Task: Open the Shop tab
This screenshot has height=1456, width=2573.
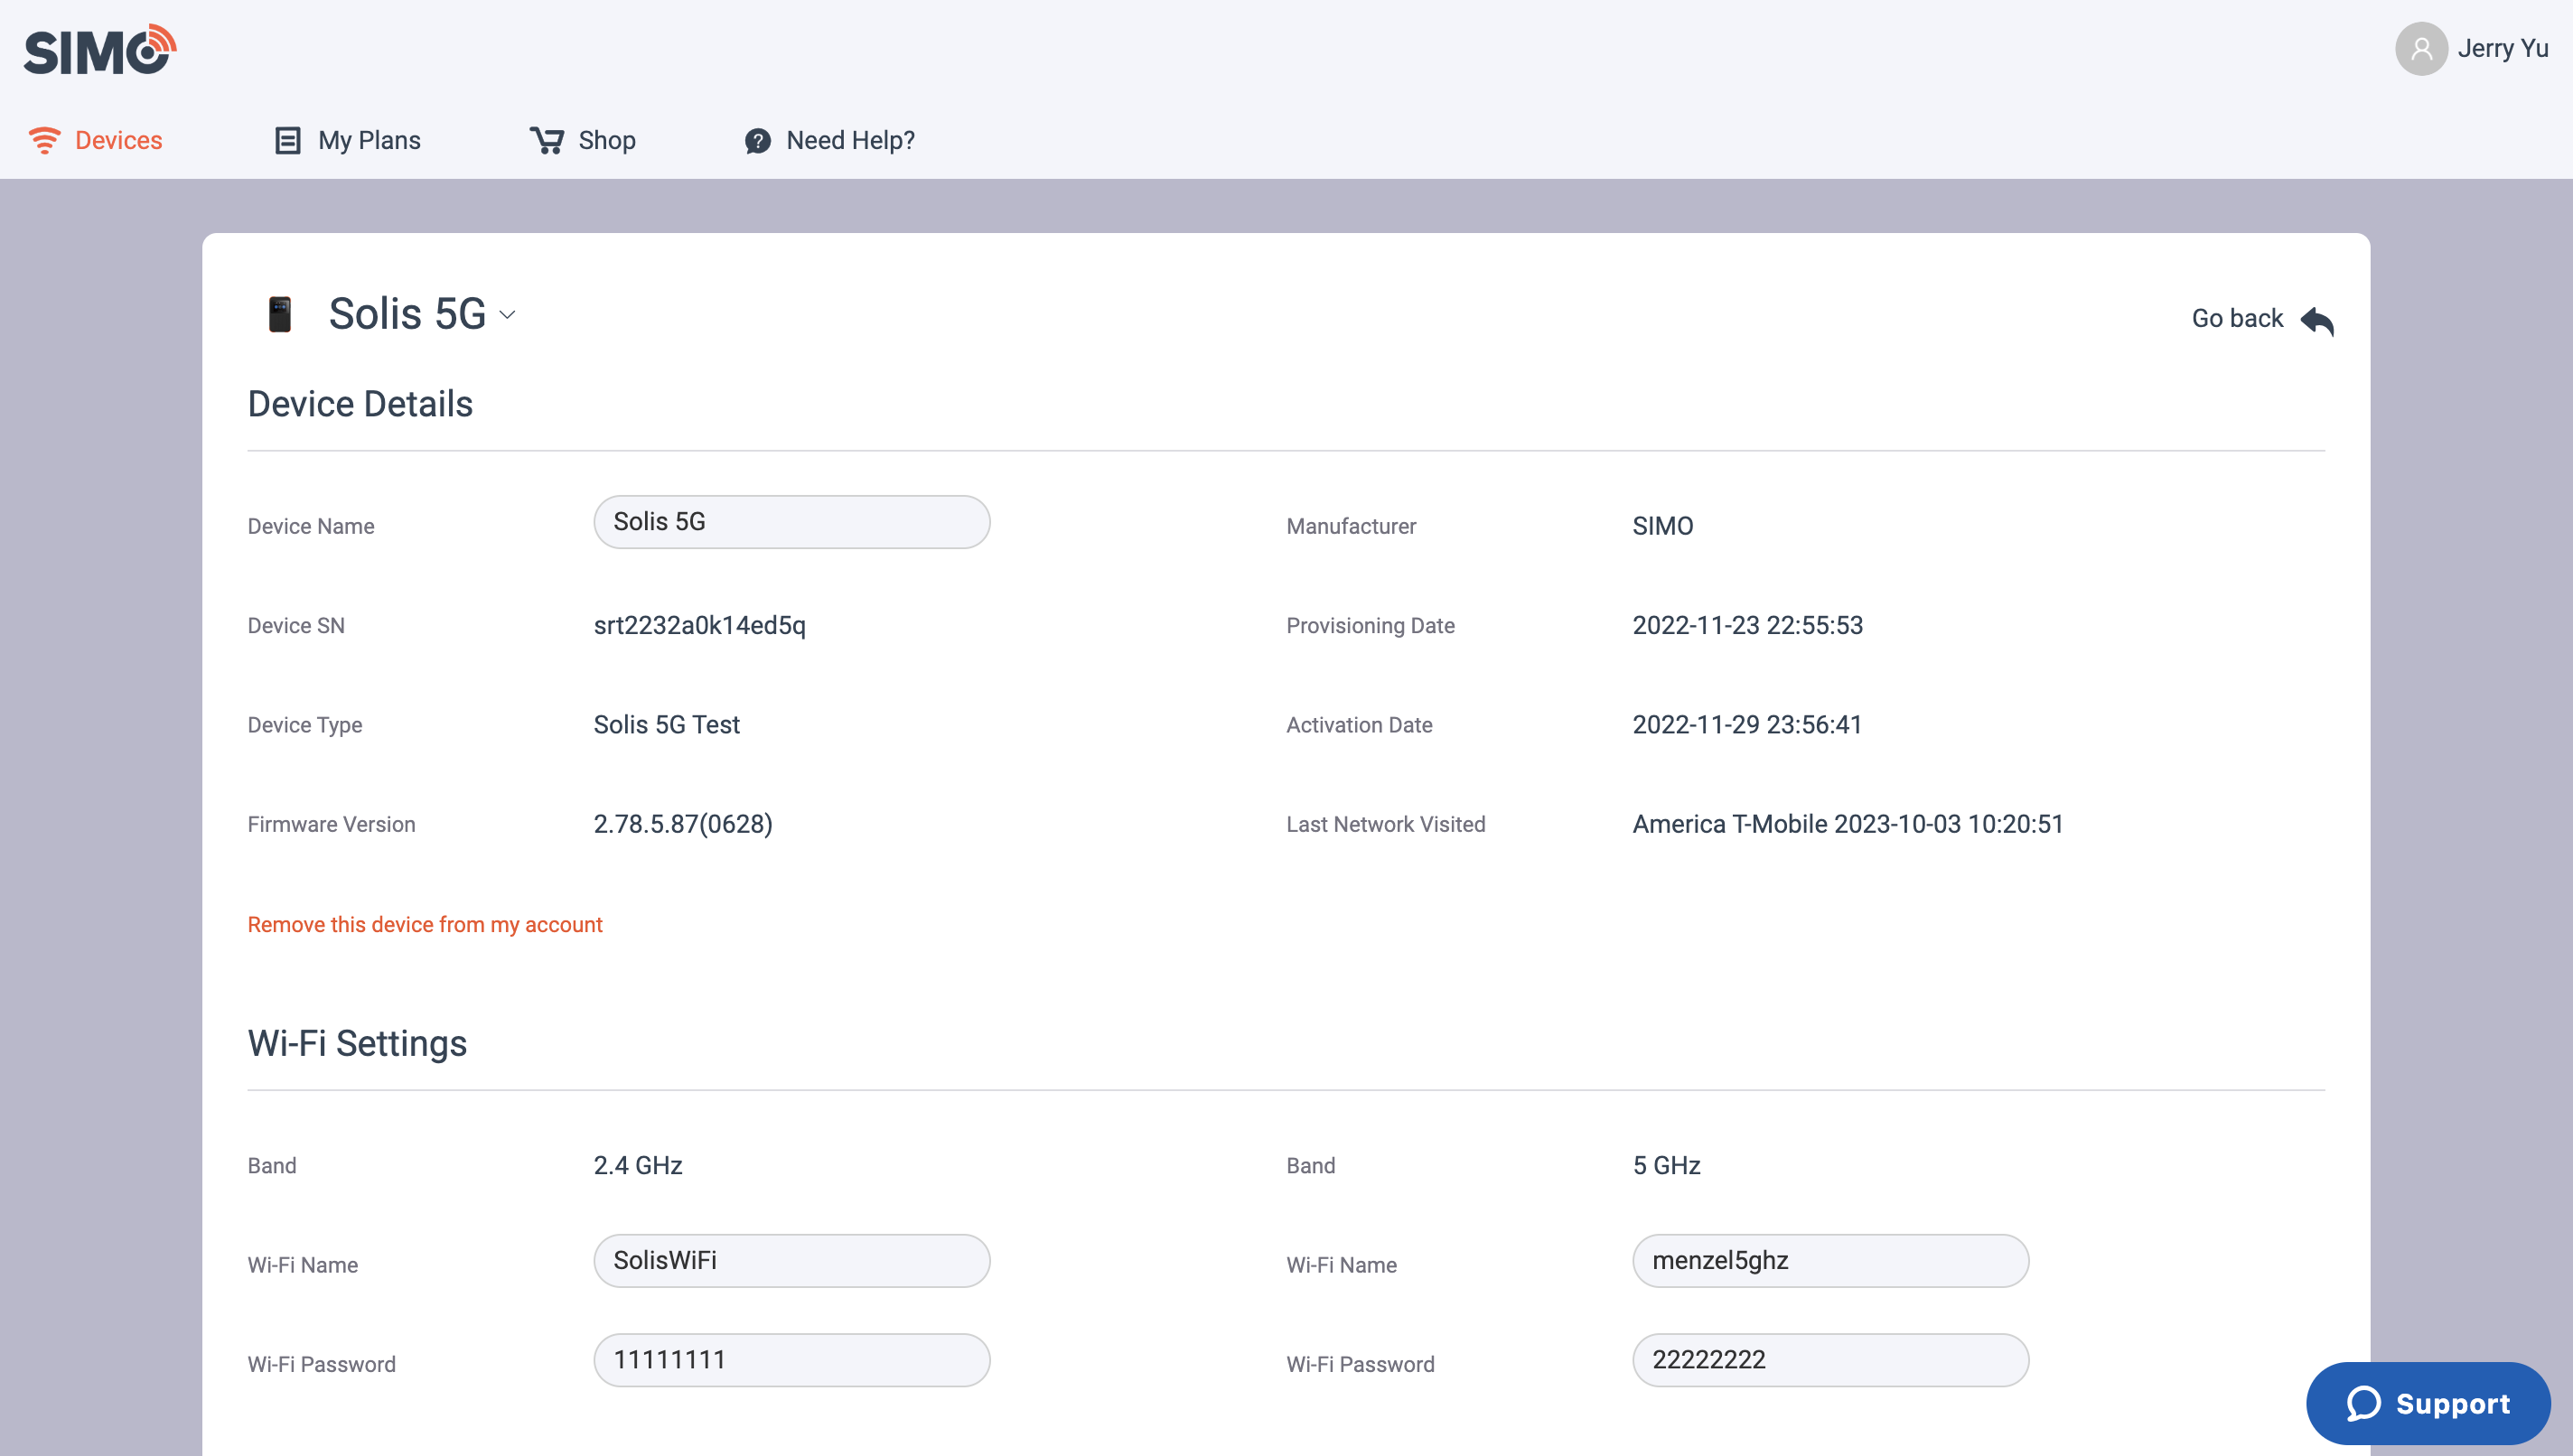Action: coord(583,140)
